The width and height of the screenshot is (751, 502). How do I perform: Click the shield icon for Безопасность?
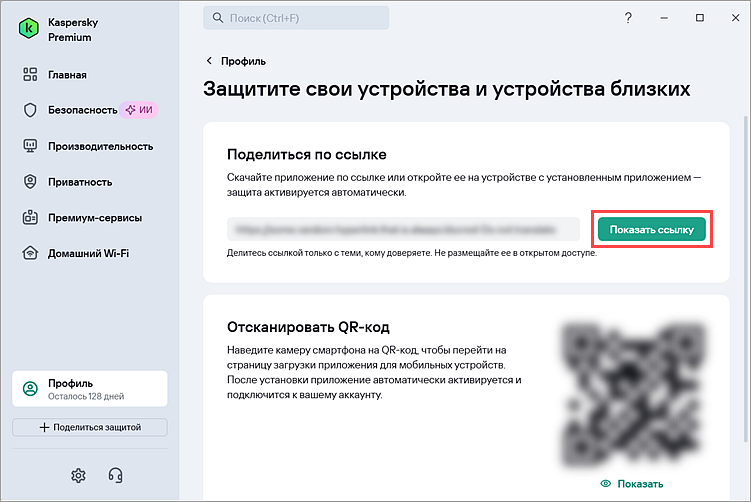30,110
